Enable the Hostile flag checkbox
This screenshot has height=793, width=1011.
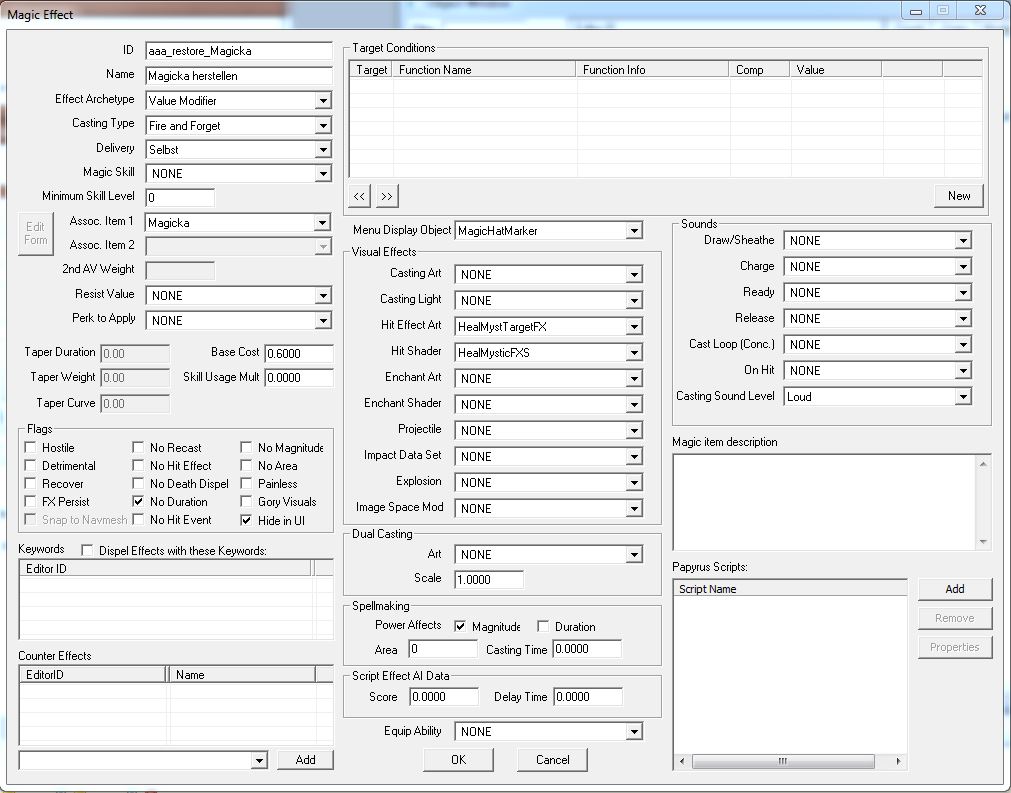pos(31,448)
